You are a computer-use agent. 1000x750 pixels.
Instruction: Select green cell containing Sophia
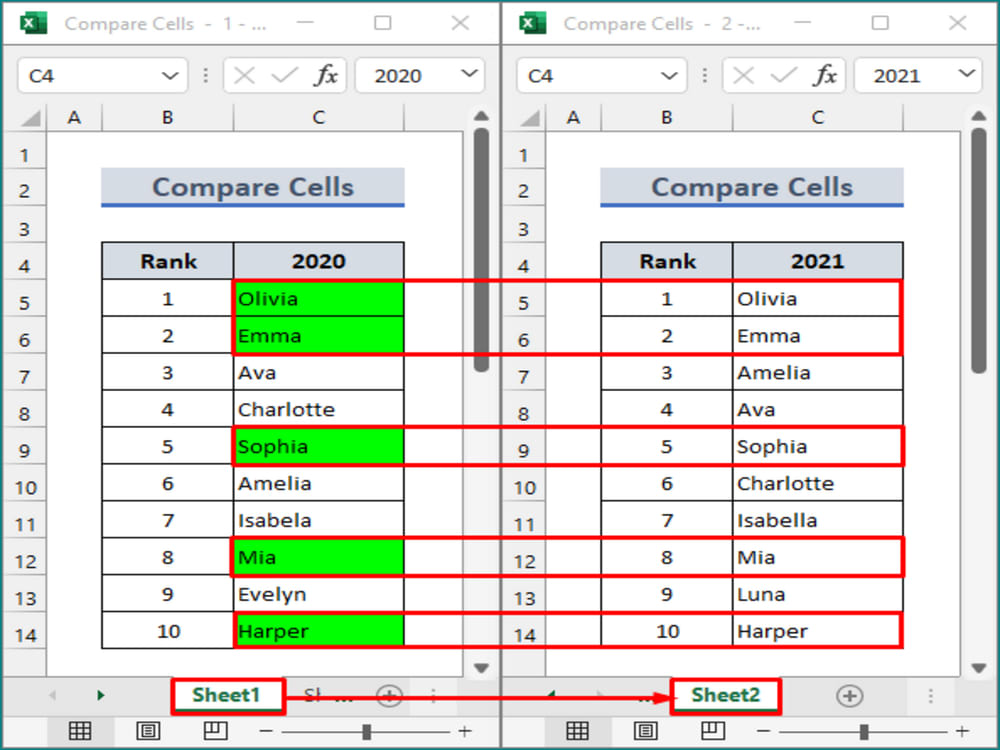tap(318, 447)
